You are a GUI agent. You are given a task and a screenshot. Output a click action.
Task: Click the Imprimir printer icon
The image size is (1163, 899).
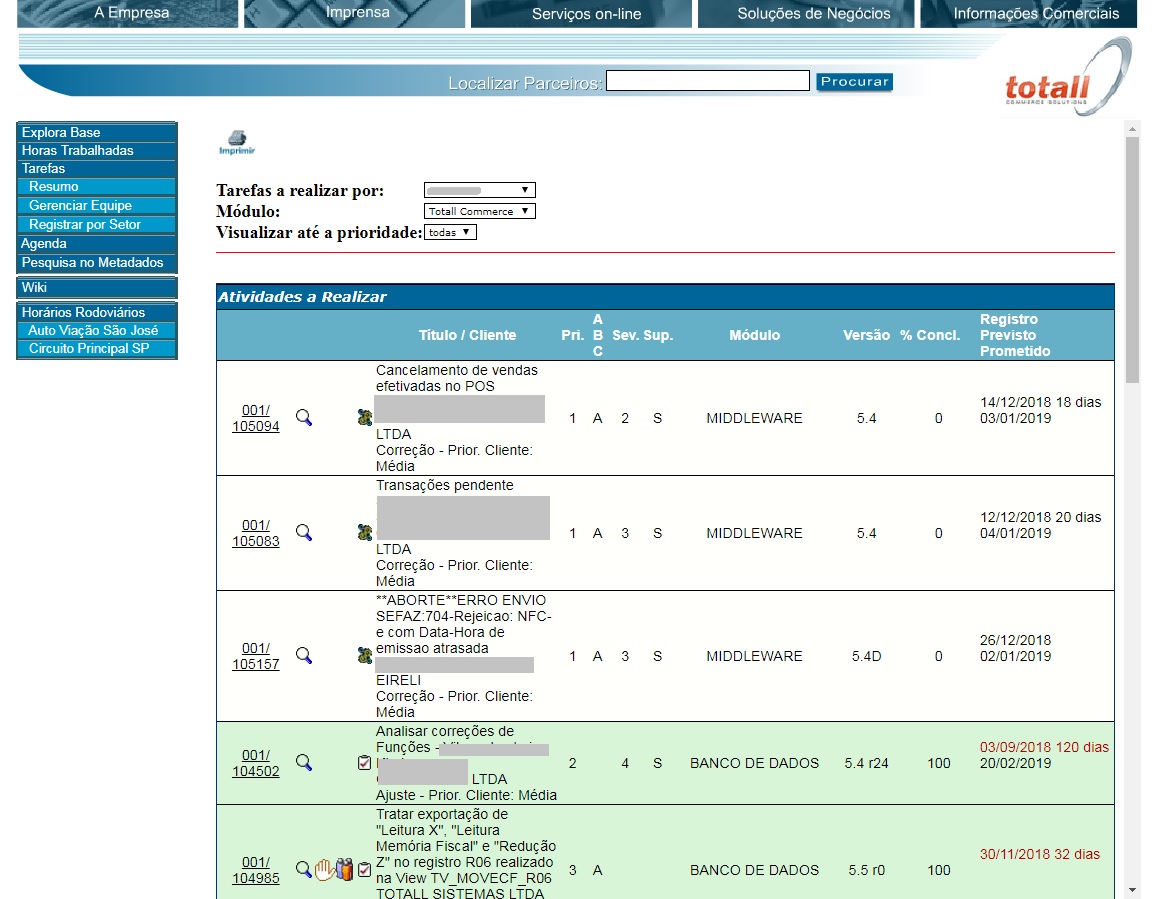237,142
